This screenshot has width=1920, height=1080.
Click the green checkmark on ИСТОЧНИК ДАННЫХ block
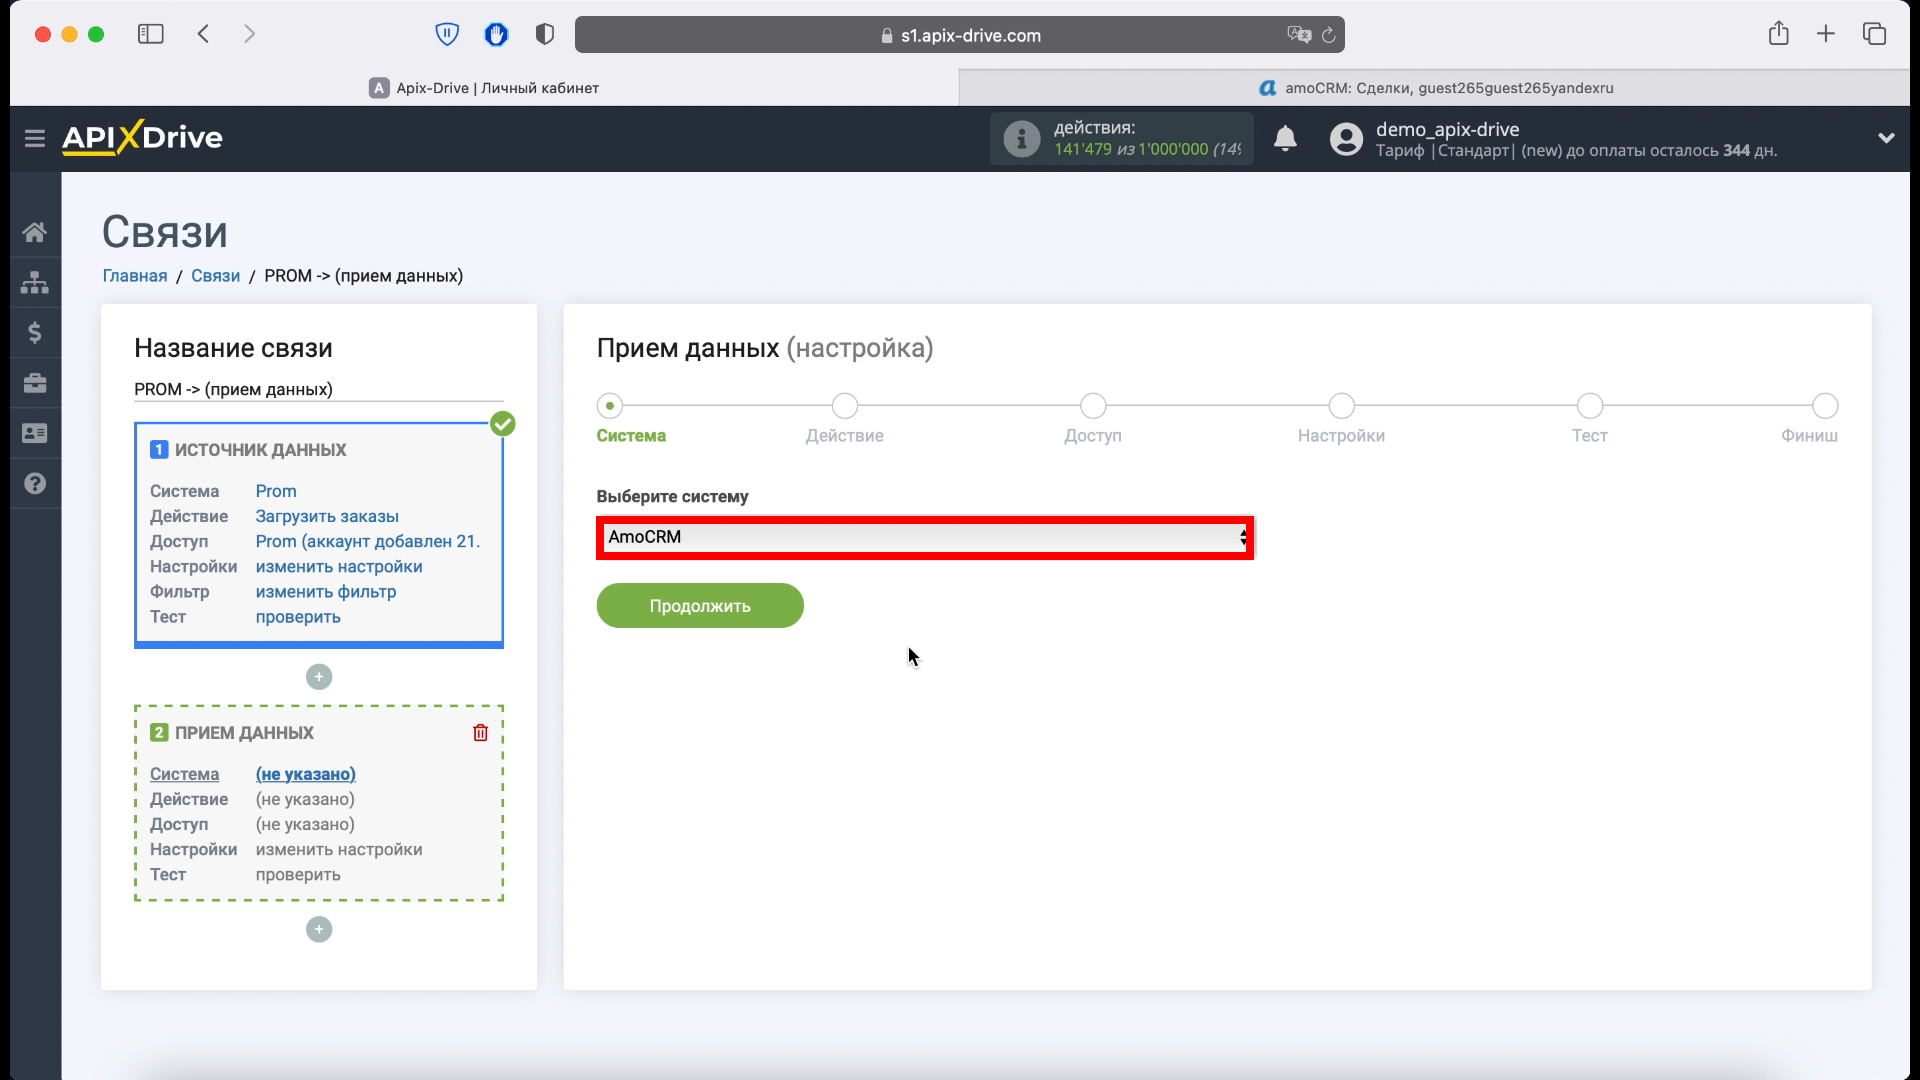click(x=503, y=424)
